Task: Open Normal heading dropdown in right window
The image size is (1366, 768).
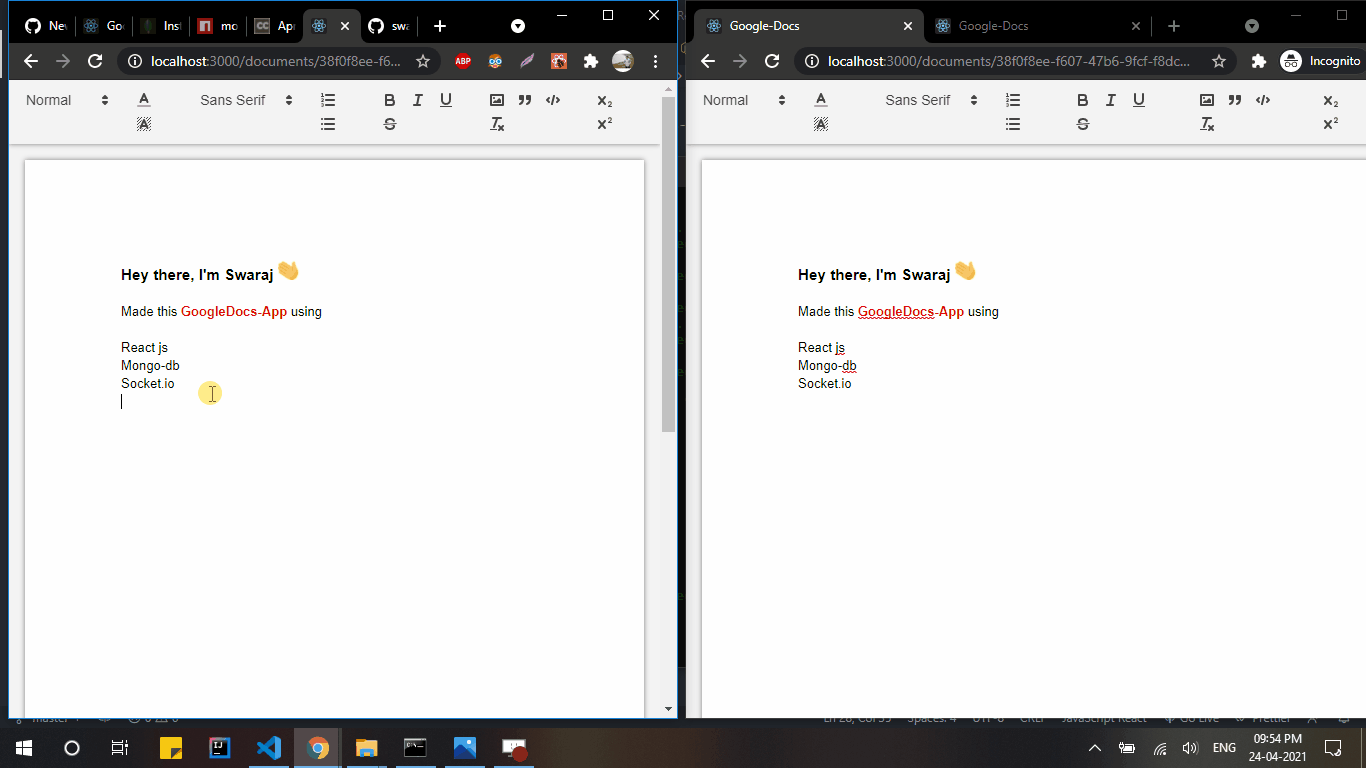Action: [x=744, y=100]
